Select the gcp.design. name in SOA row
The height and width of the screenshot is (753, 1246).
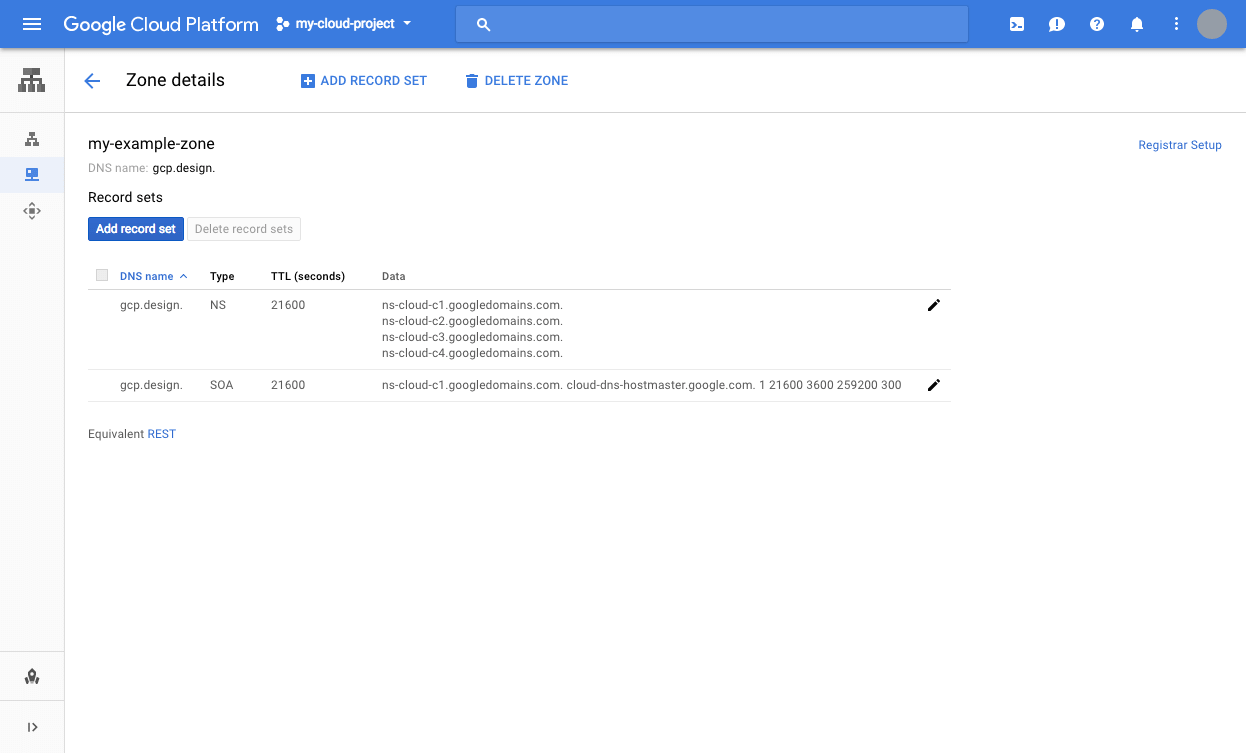pos(151,385)
